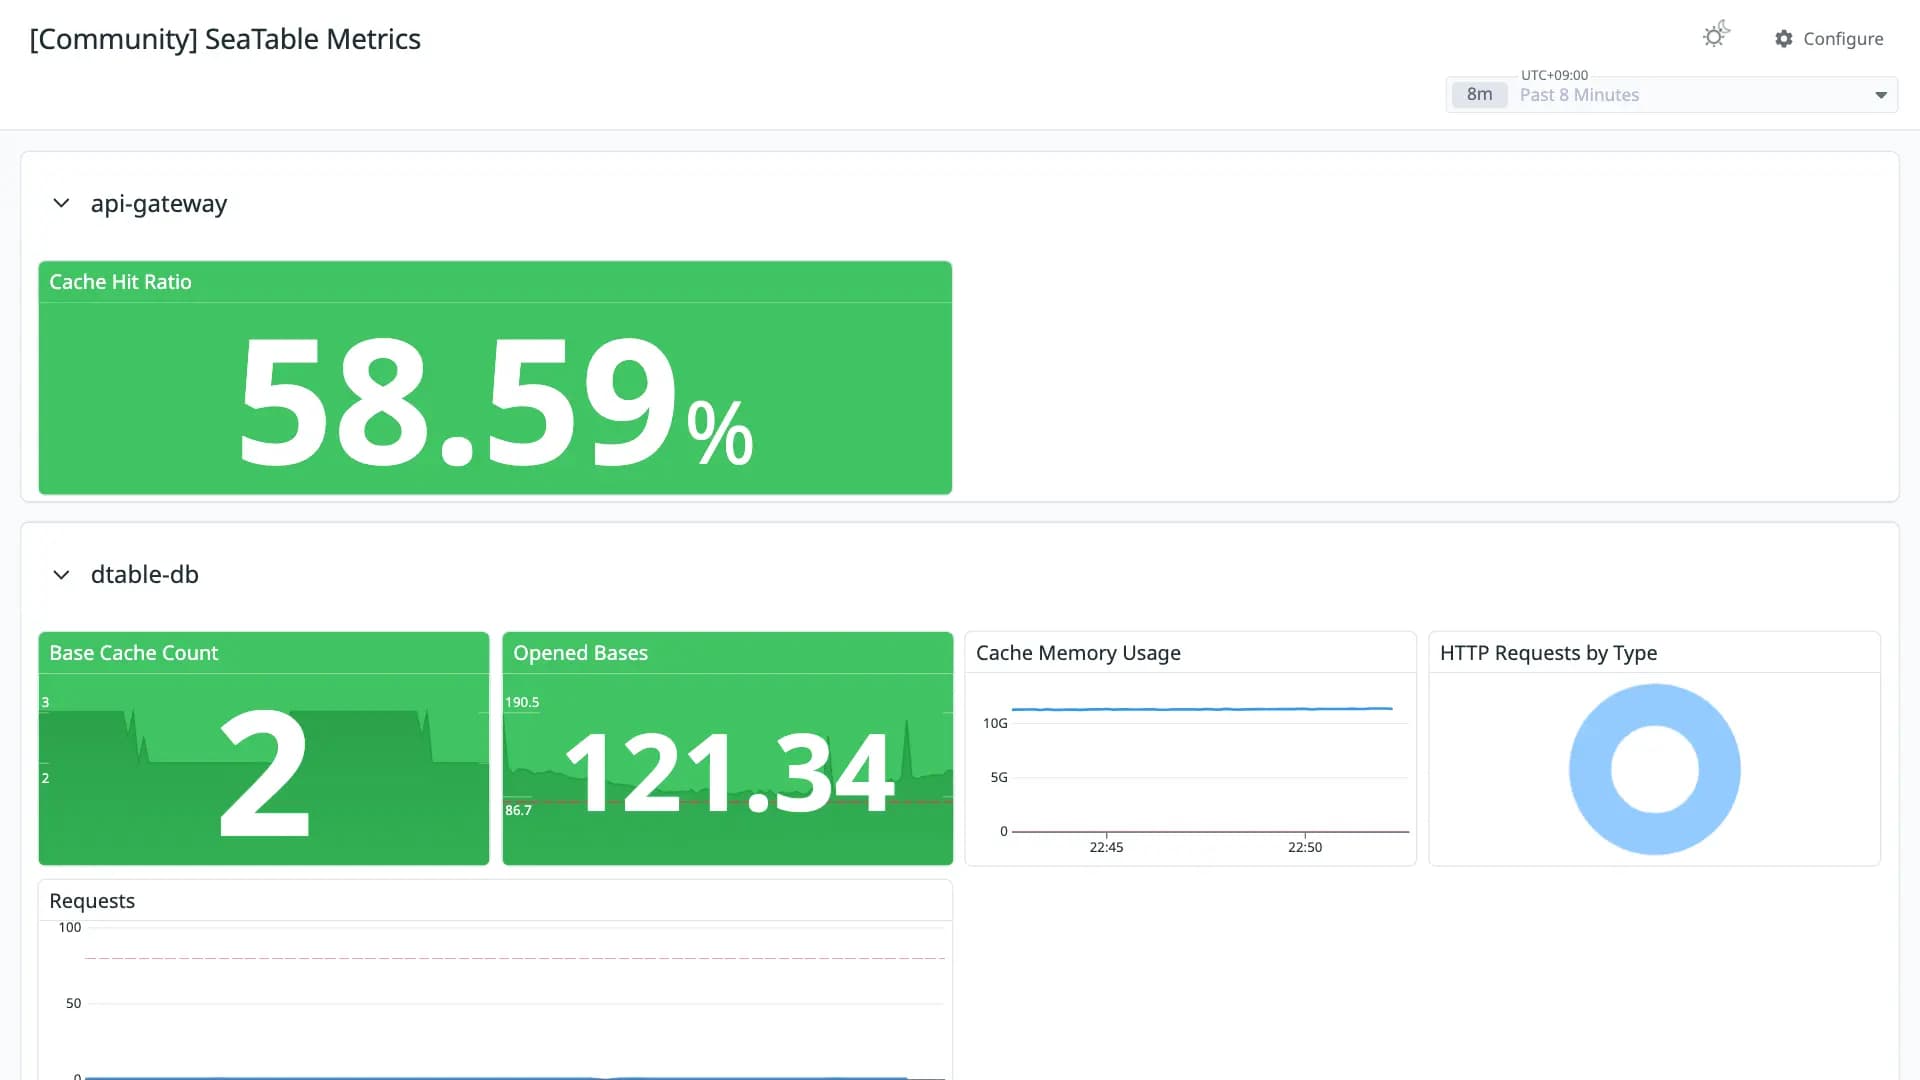The width and height of the screenshot is (1920, 1080).
Task: Click the Configure gear icon
Action: 1784,39
